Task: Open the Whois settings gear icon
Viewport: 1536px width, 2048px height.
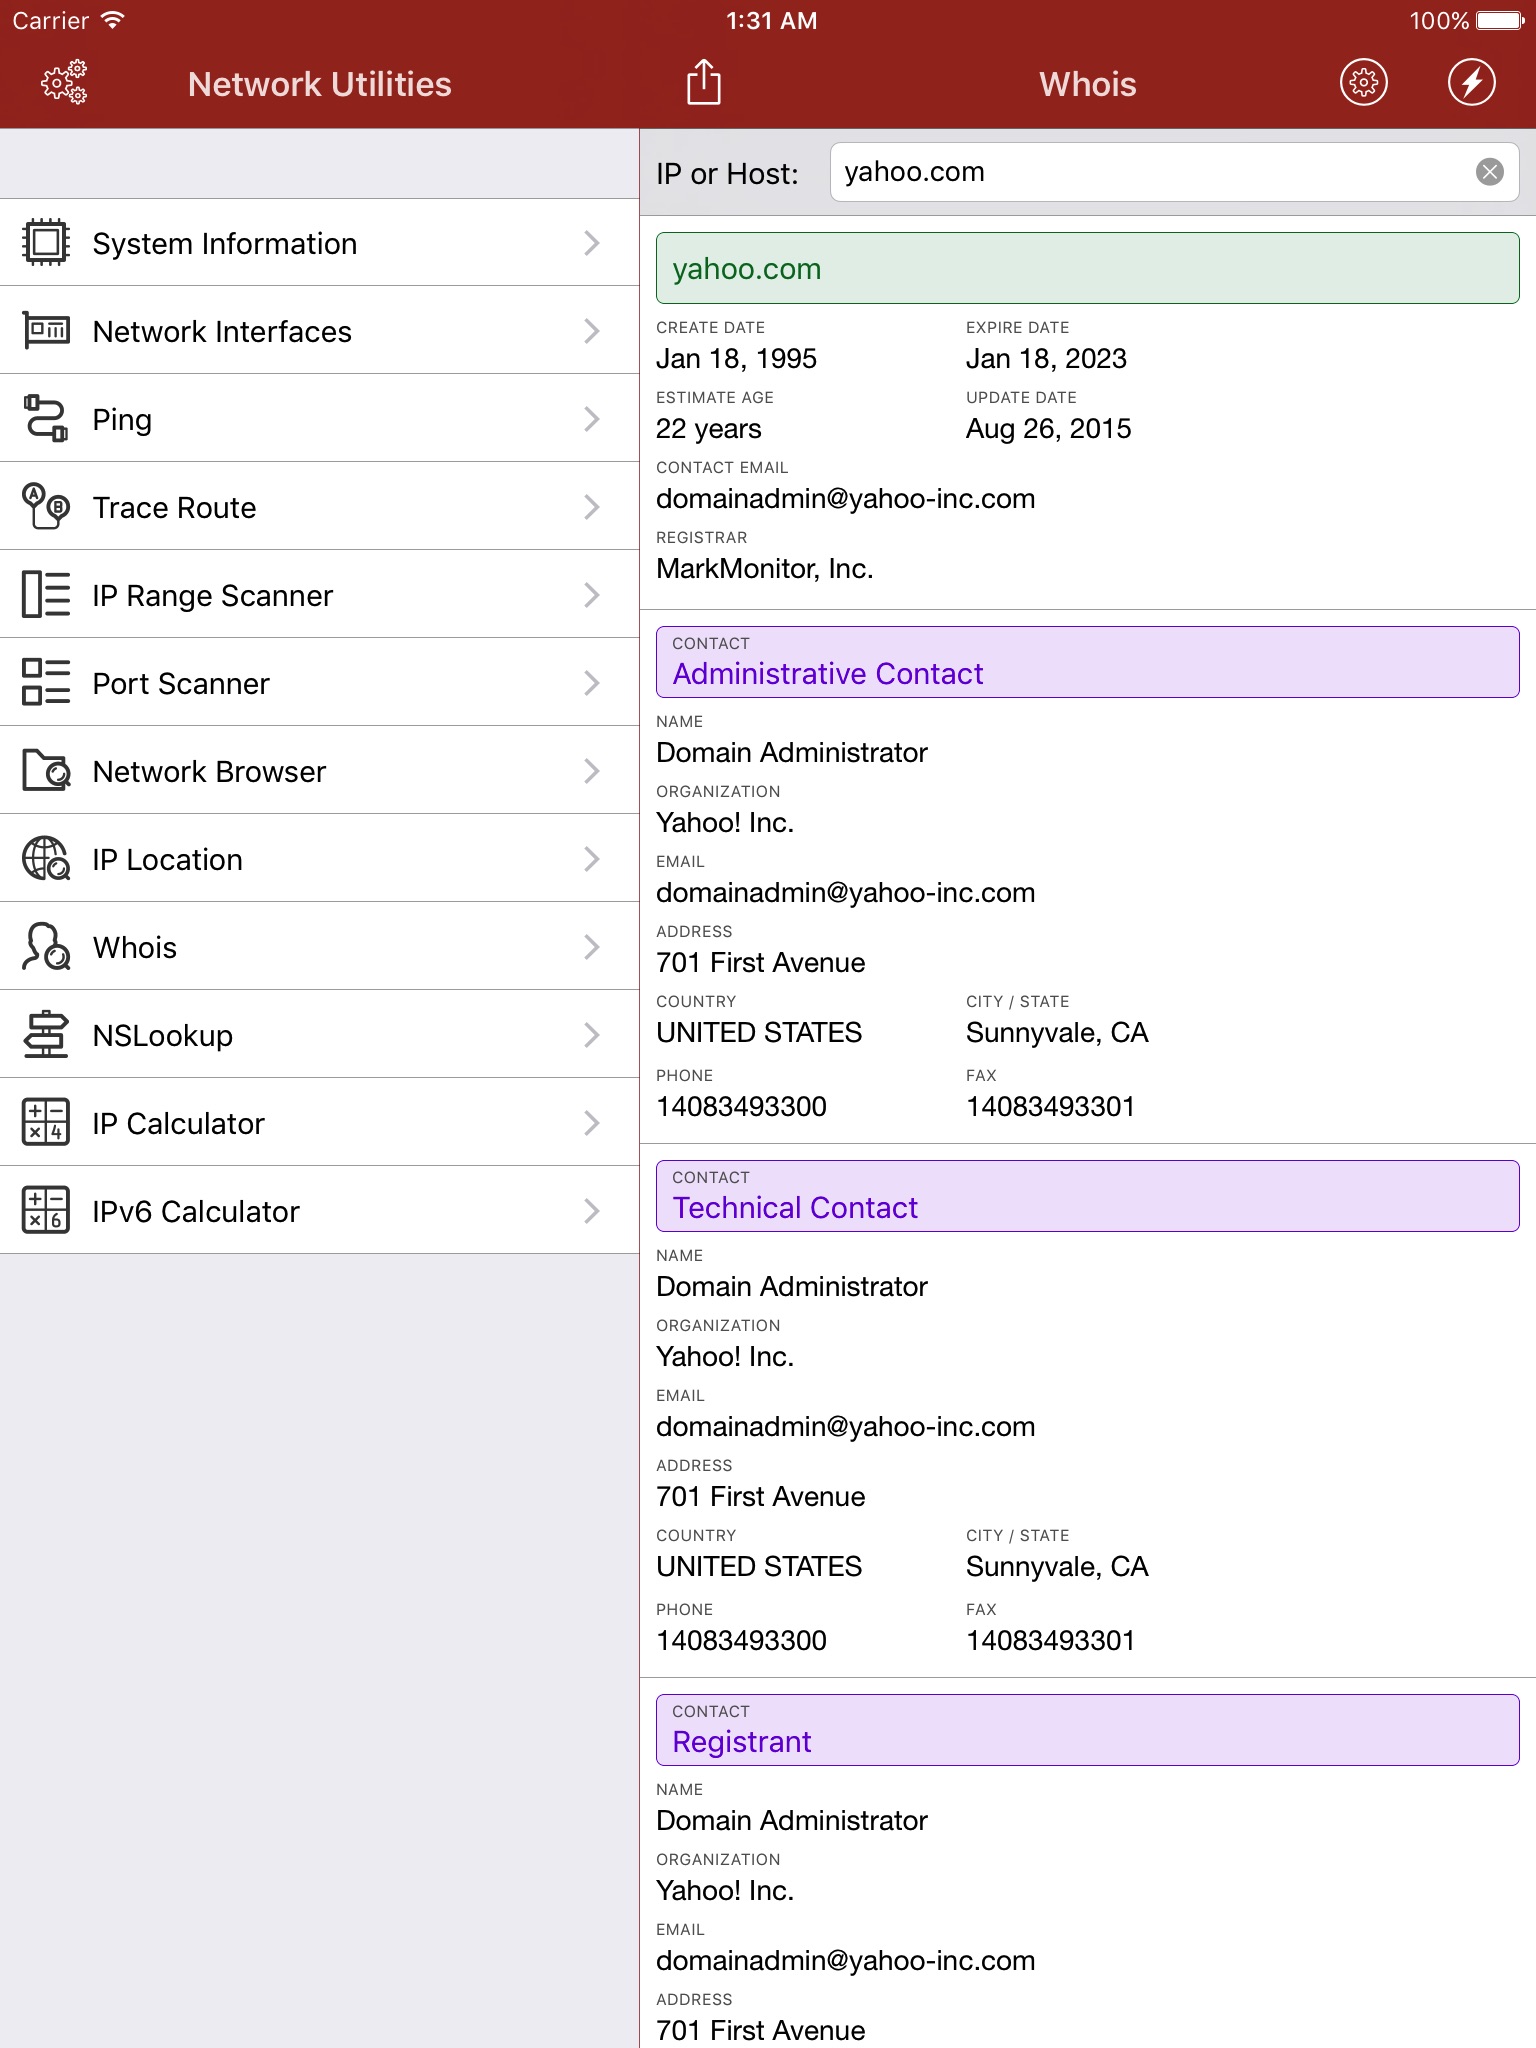Action: tap(1364, 83)
